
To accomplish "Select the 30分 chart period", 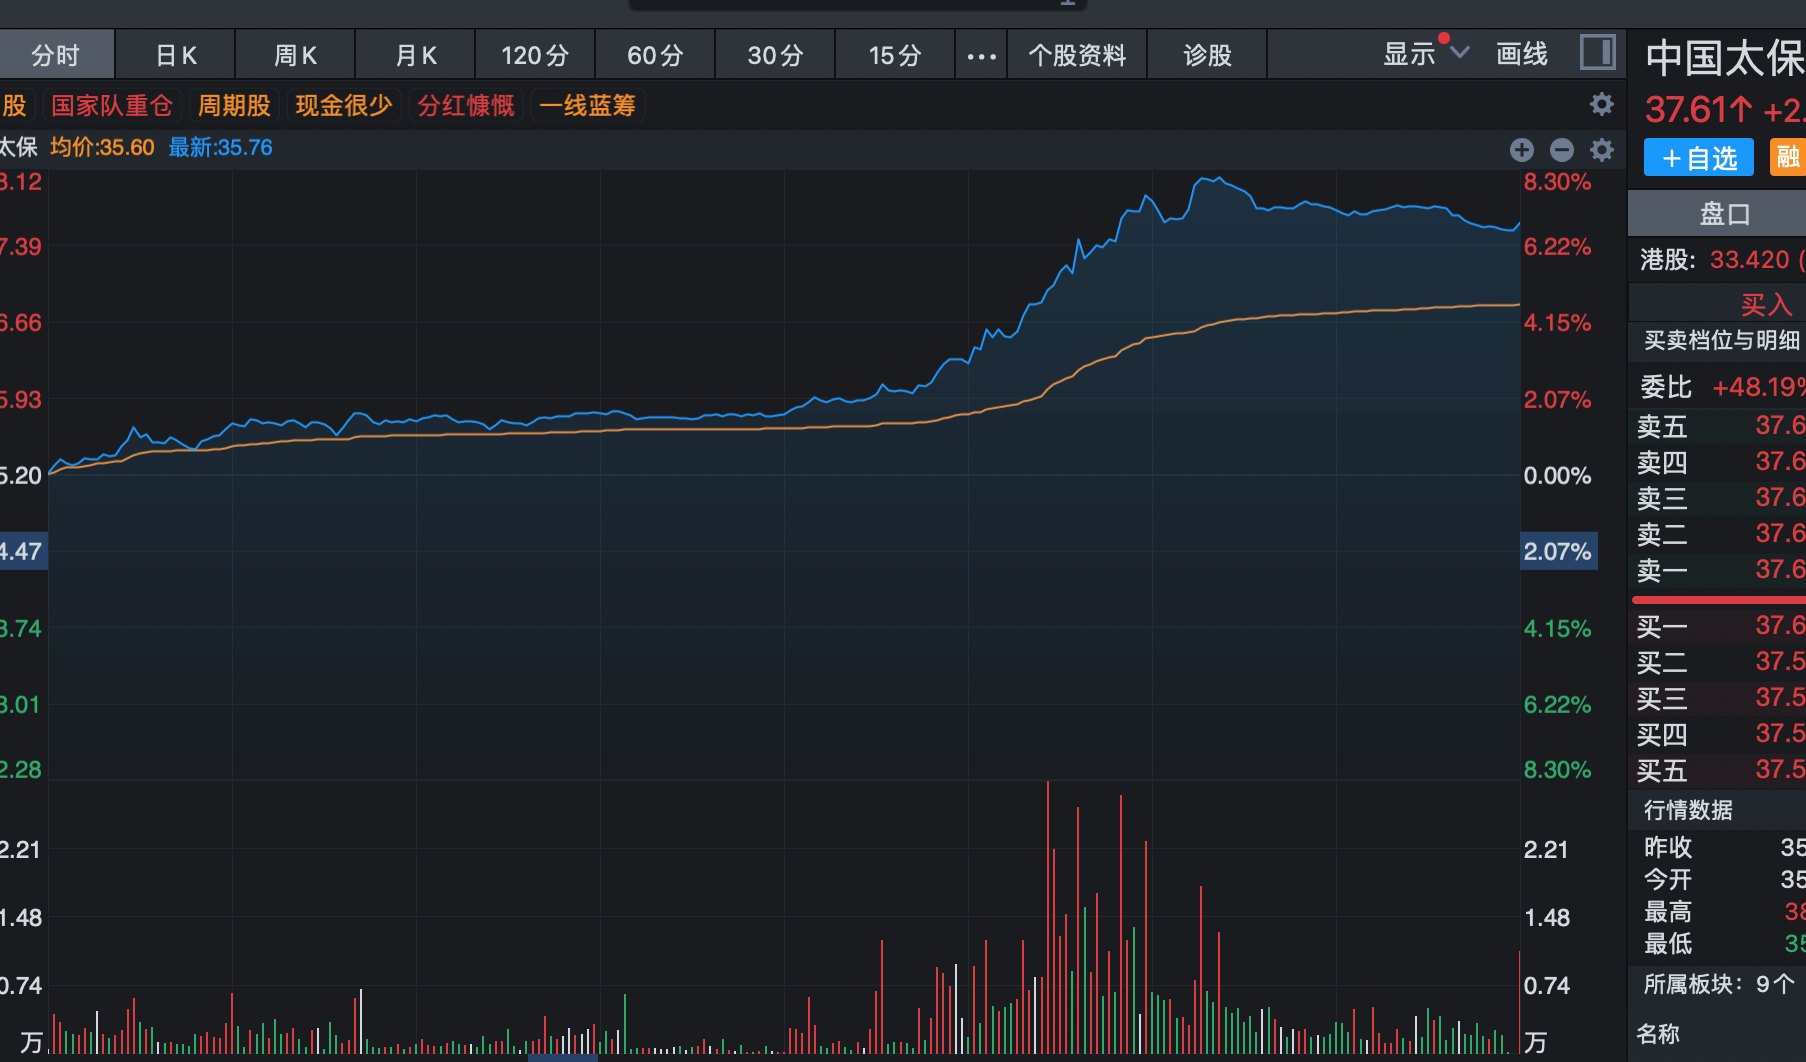I will pyautogui.click(x=775, y=56).
